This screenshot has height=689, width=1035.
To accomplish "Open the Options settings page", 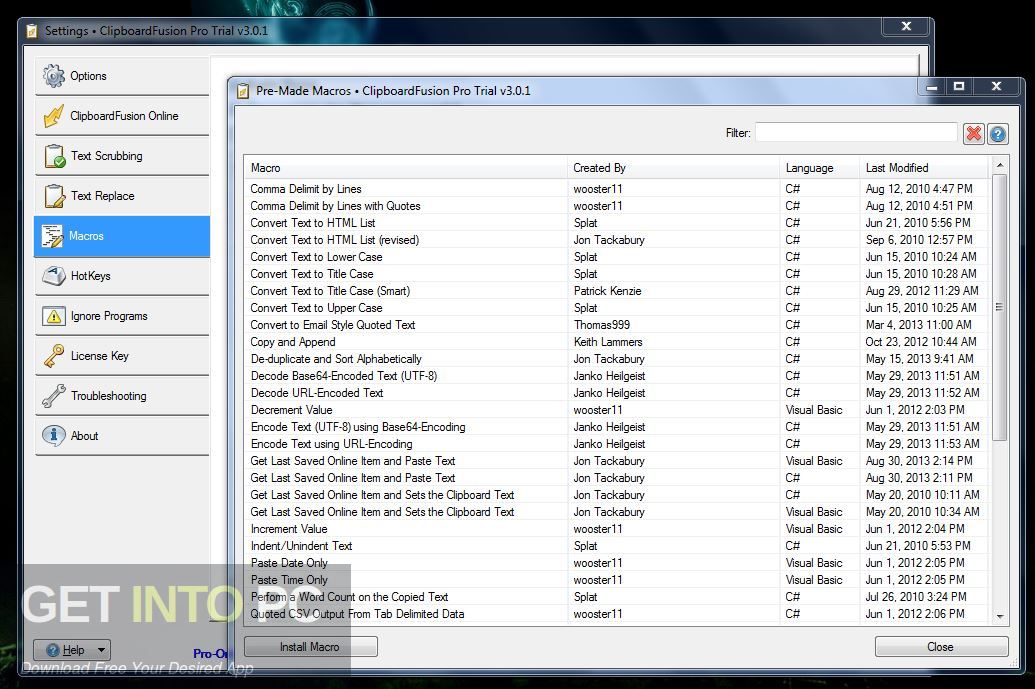I will [x=88, y=76].
